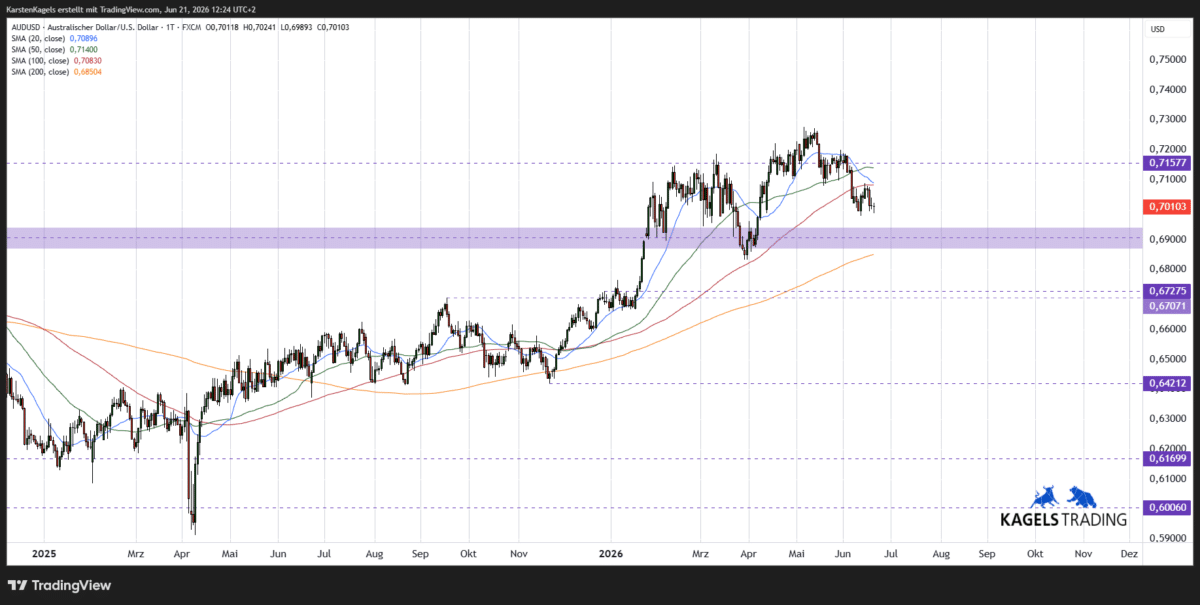Click the 2025 label on time axis
Screen dimensions: 1200x605
pos(44,553)
